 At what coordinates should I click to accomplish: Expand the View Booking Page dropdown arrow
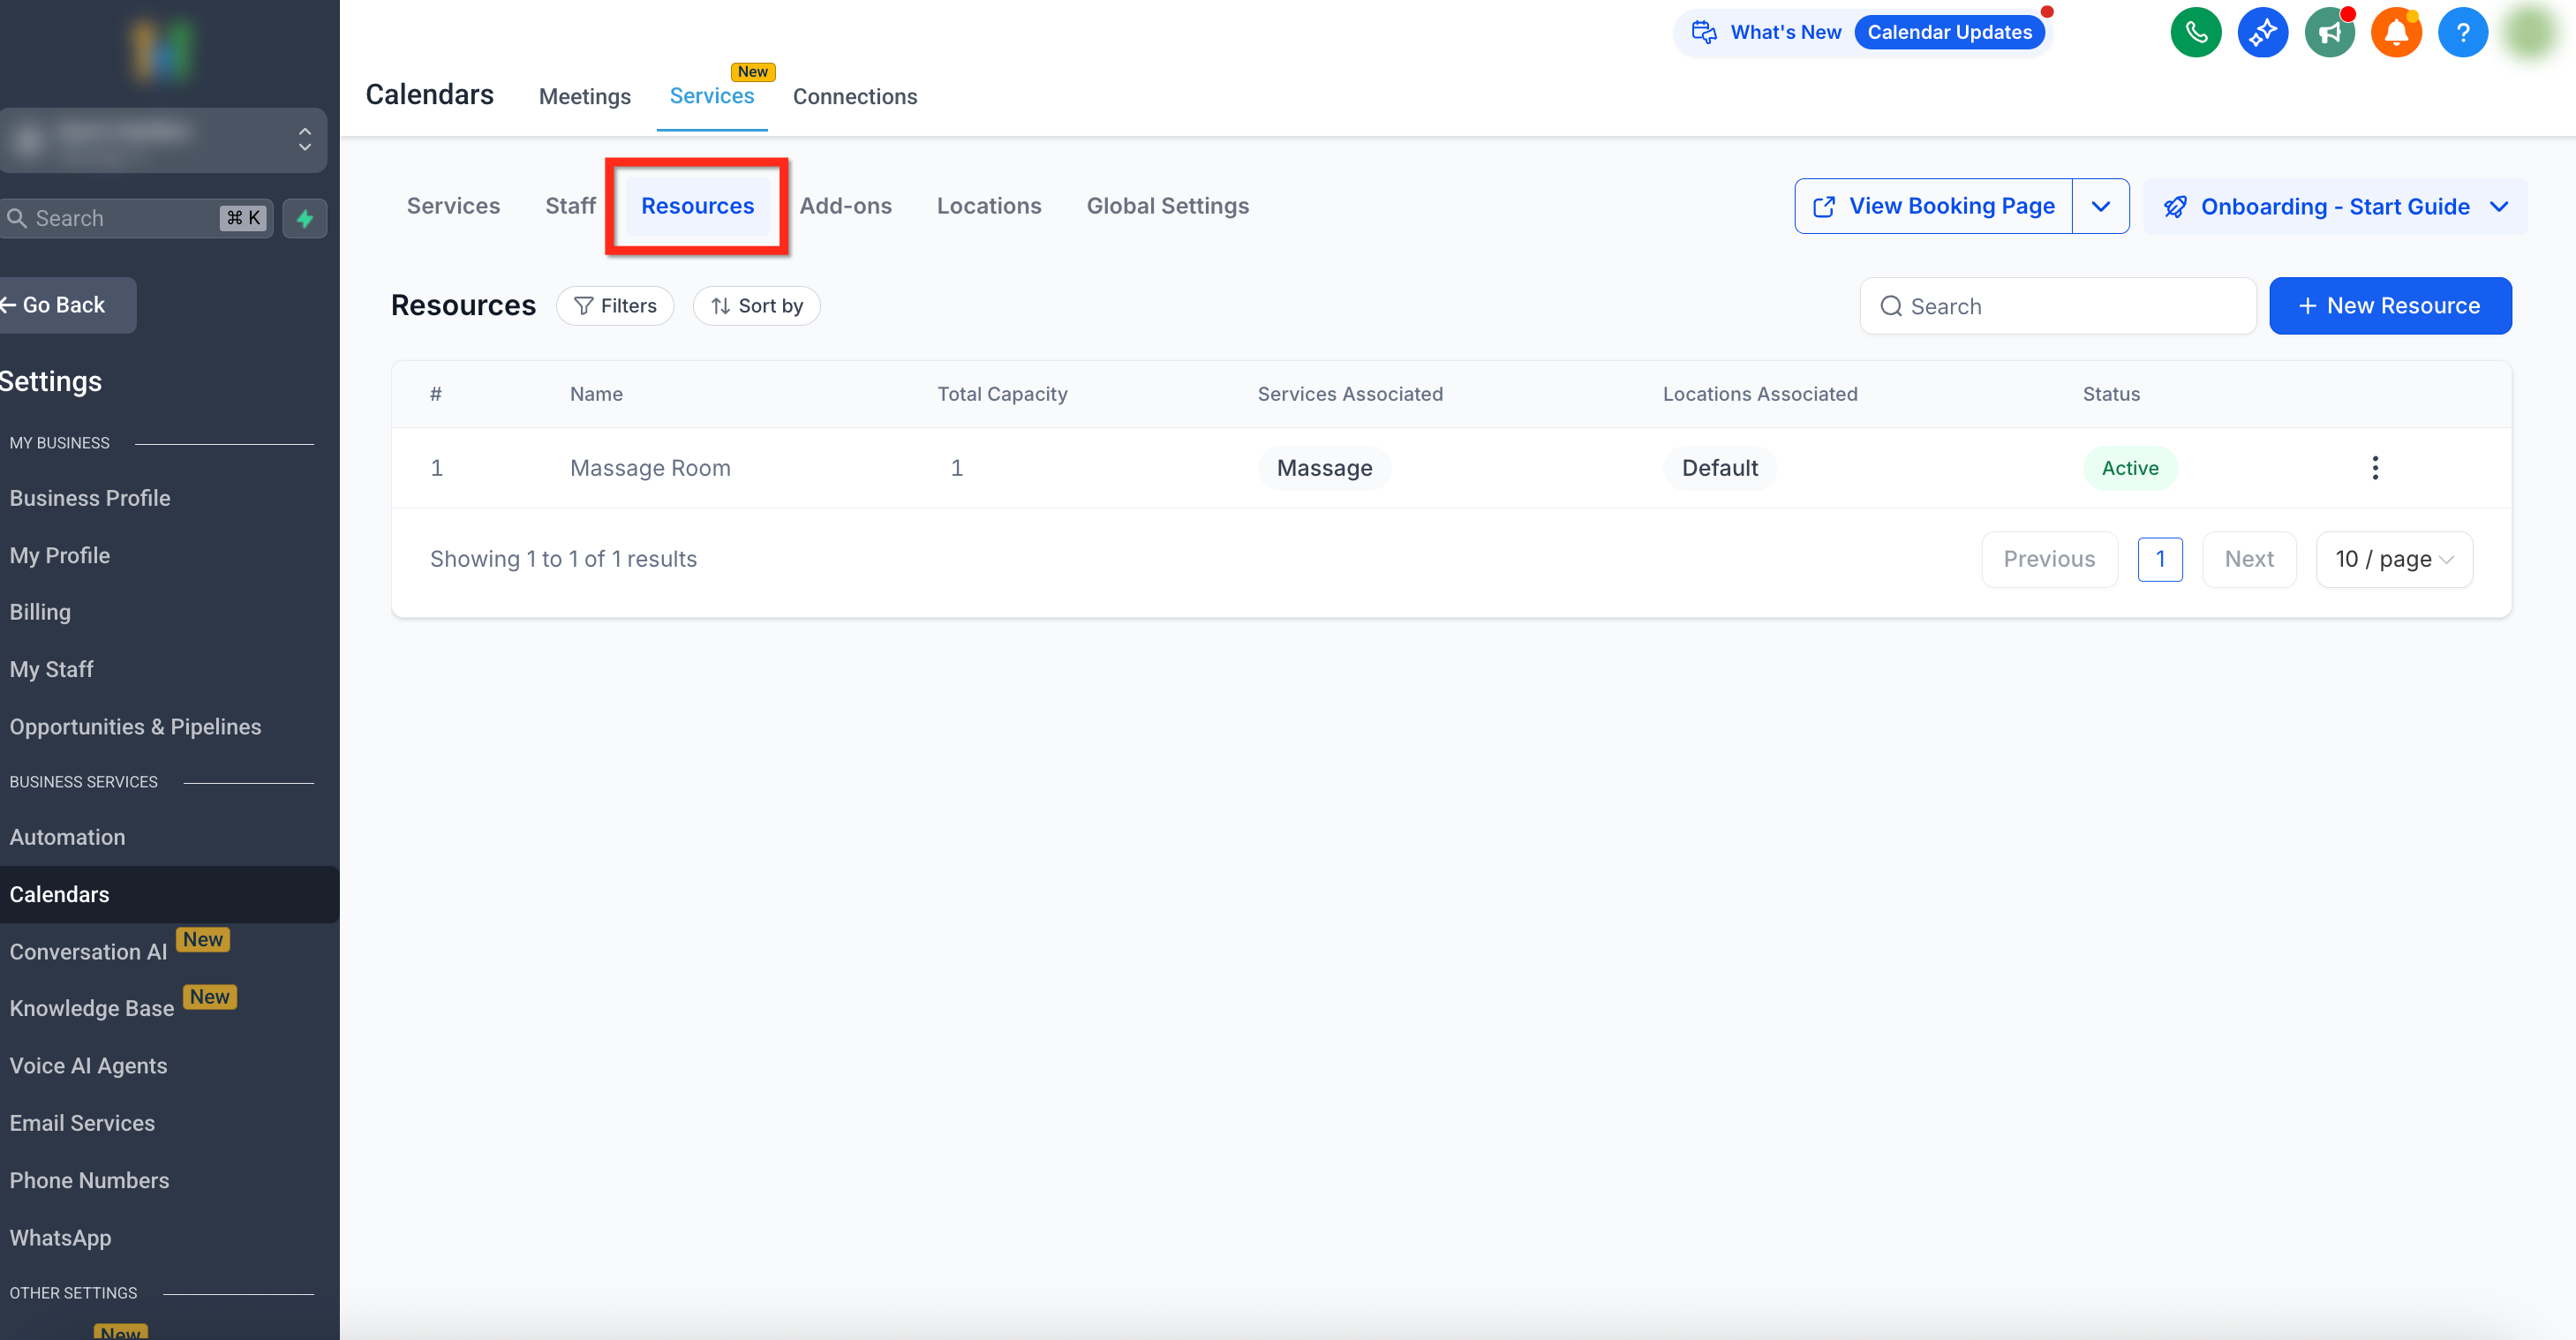tap(2100, 206)
